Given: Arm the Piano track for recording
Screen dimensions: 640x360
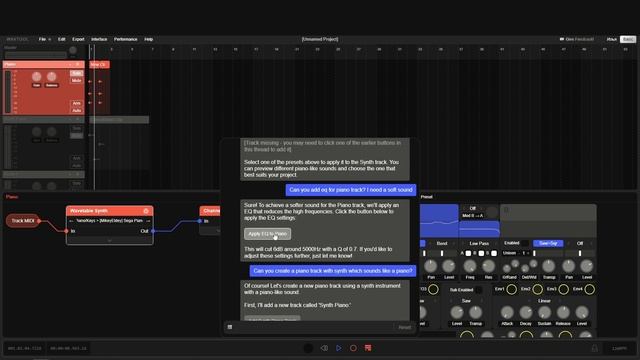Looking at the screenshot, I should 76,103.
